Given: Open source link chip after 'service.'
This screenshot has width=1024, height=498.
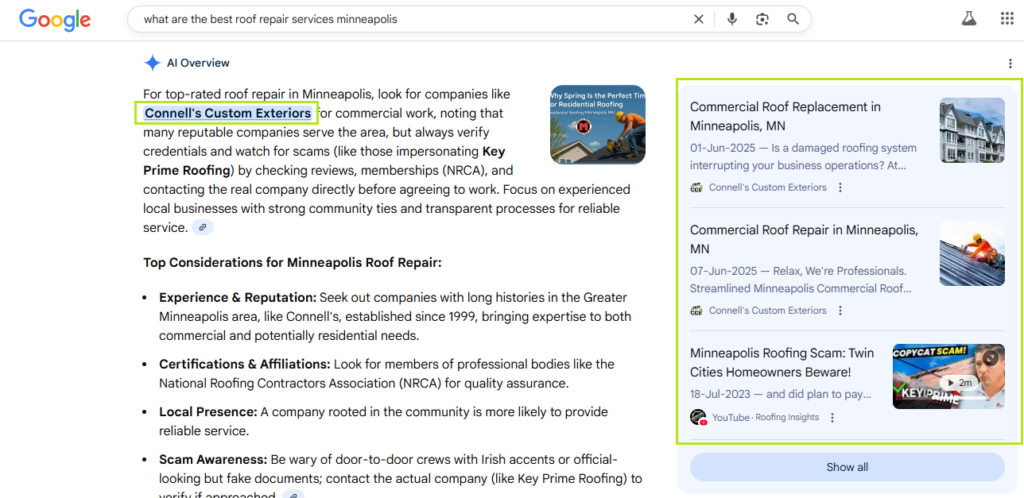Looking at the screenshot, I should tap(202, 228).
